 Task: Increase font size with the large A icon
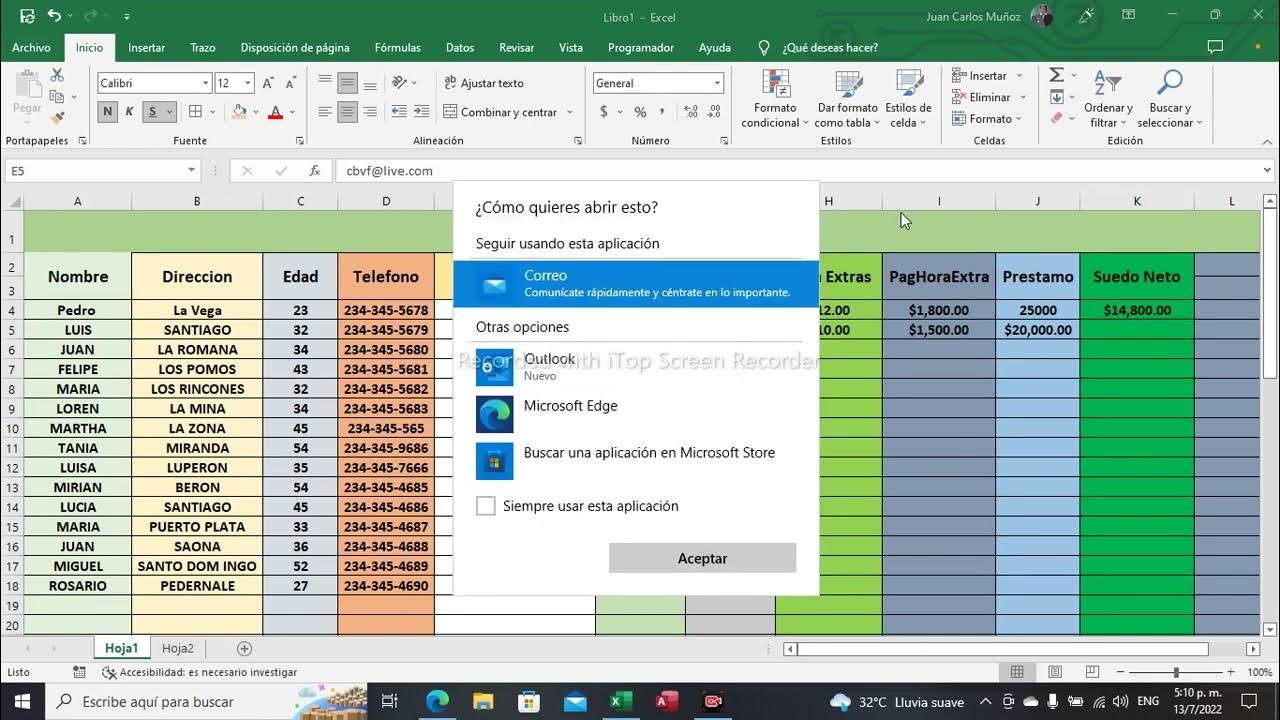pos(267,83)
